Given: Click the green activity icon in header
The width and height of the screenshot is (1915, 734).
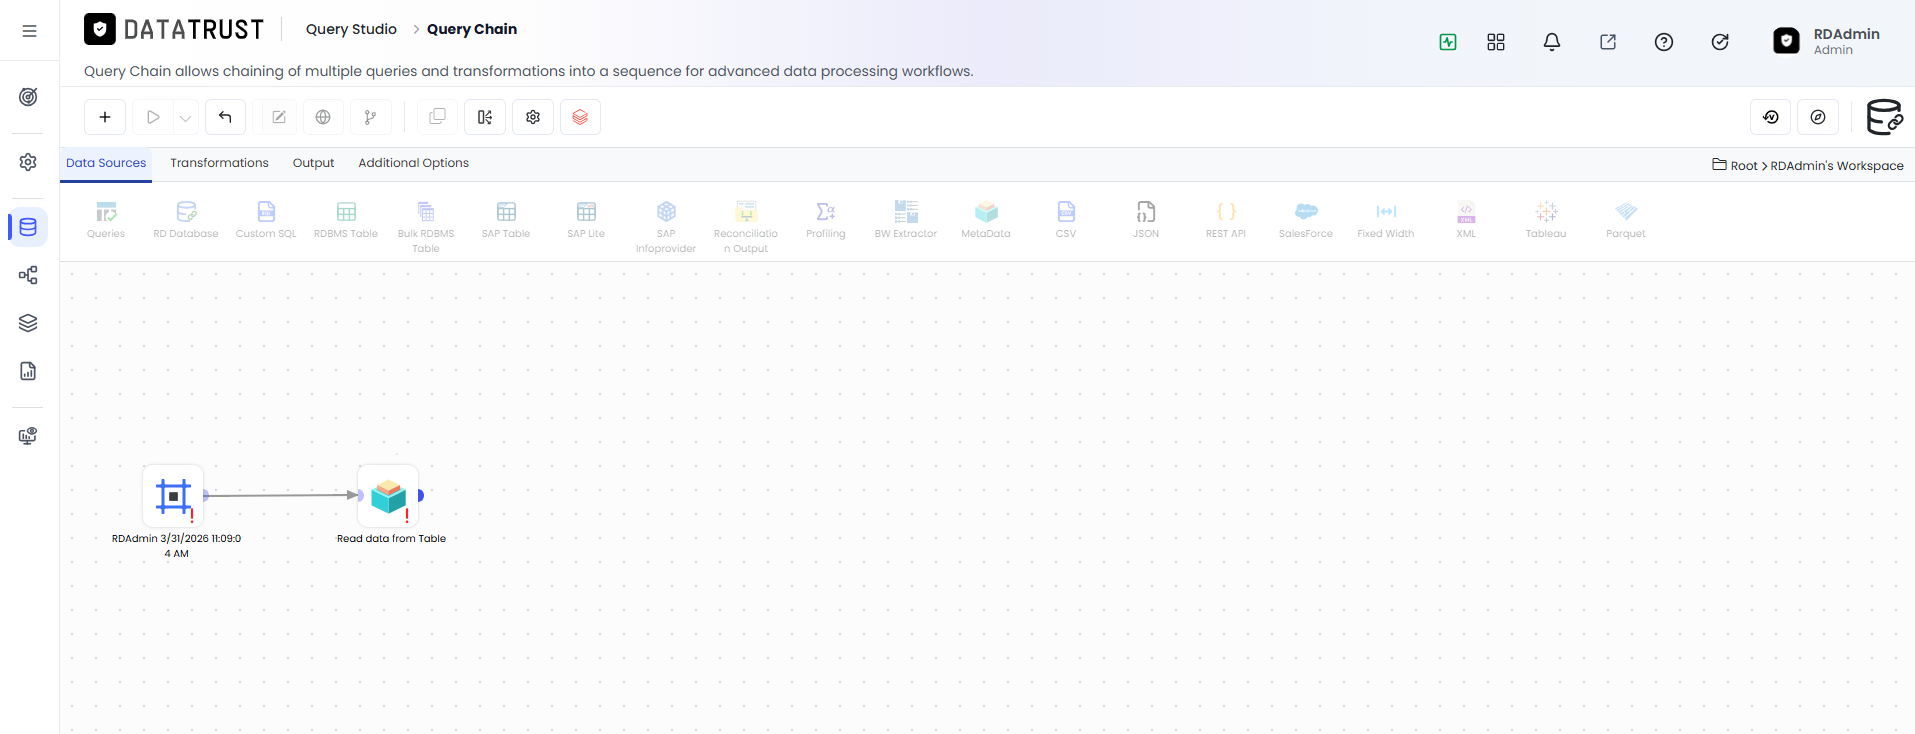Looking at the screenshot, I should [1448, 42].
